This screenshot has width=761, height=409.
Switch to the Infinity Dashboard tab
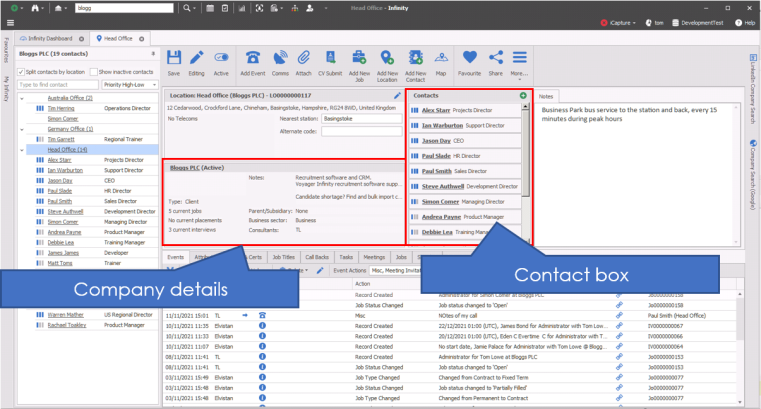click(x=50, y=37)
